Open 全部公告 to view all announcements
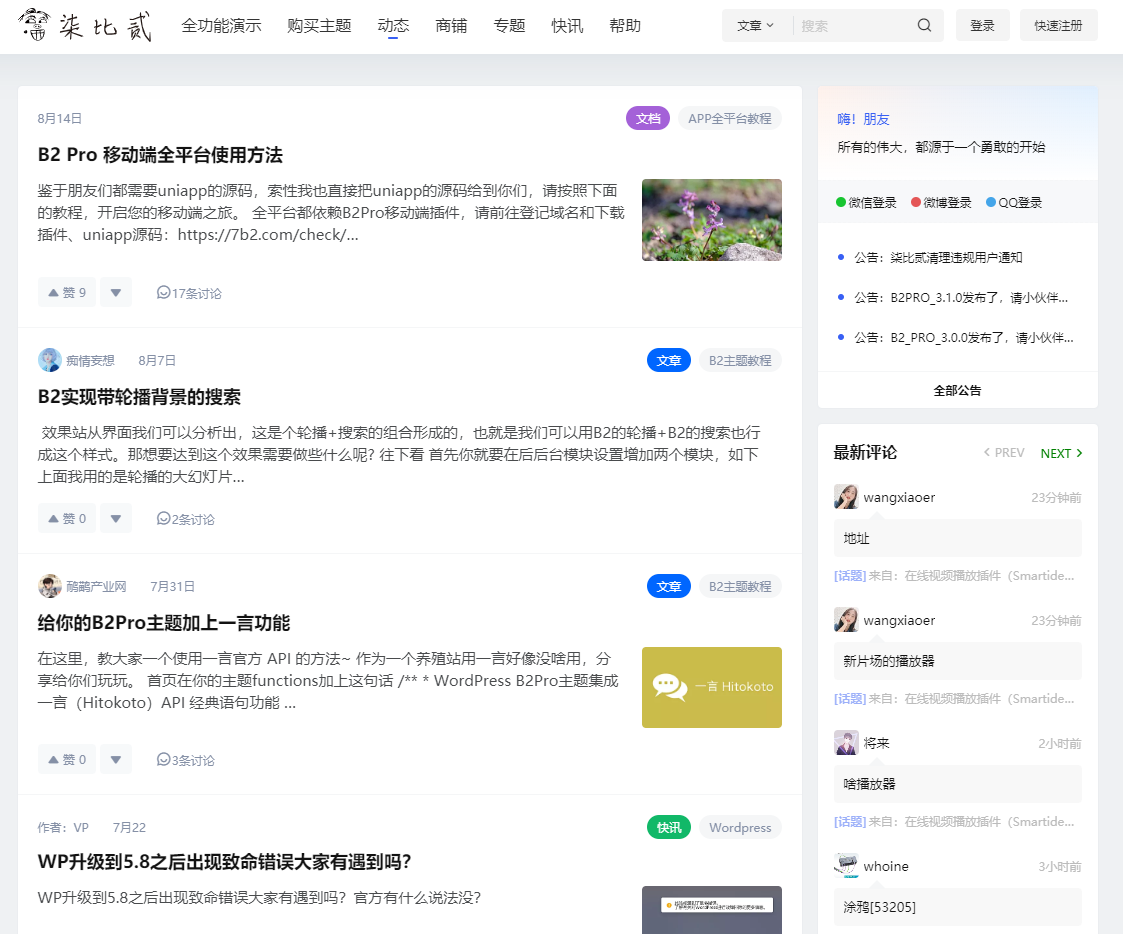 956,390
